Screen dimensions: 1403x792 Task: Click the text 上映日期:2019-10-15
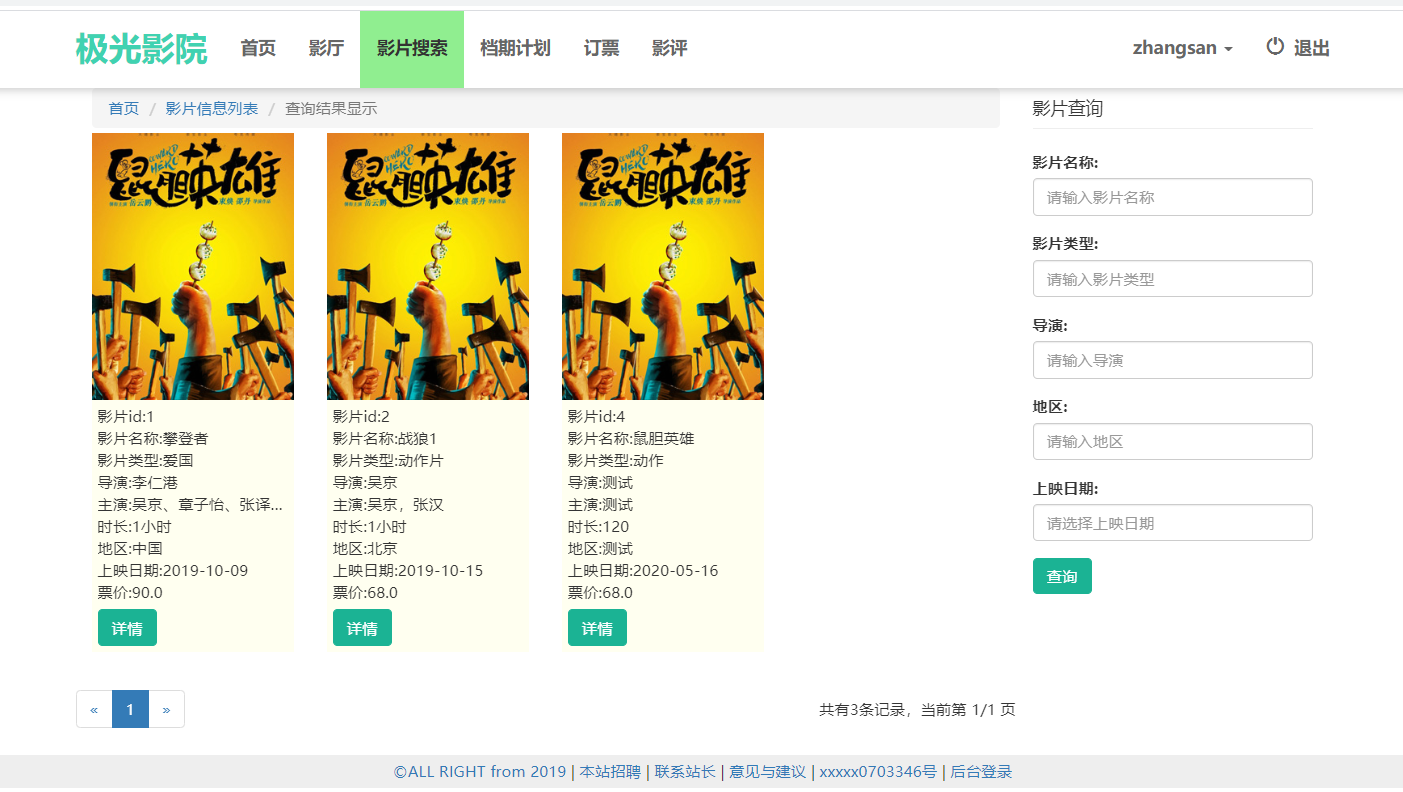tap(408, 570)
